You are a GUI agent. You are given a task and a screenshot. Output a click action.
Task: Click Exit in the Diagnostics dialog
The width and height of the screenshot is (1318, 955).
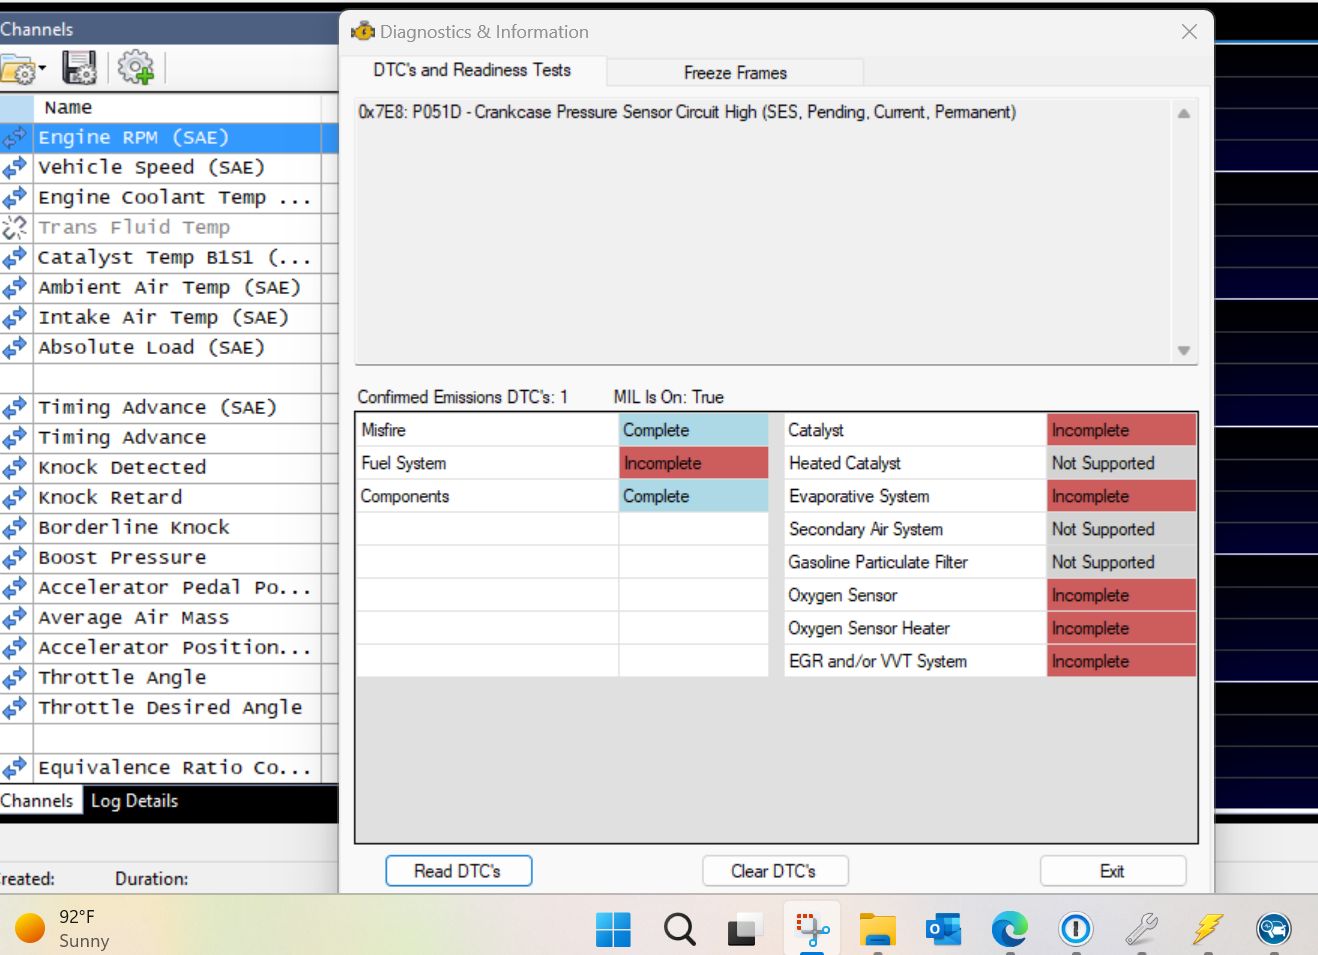point(1112,871)
